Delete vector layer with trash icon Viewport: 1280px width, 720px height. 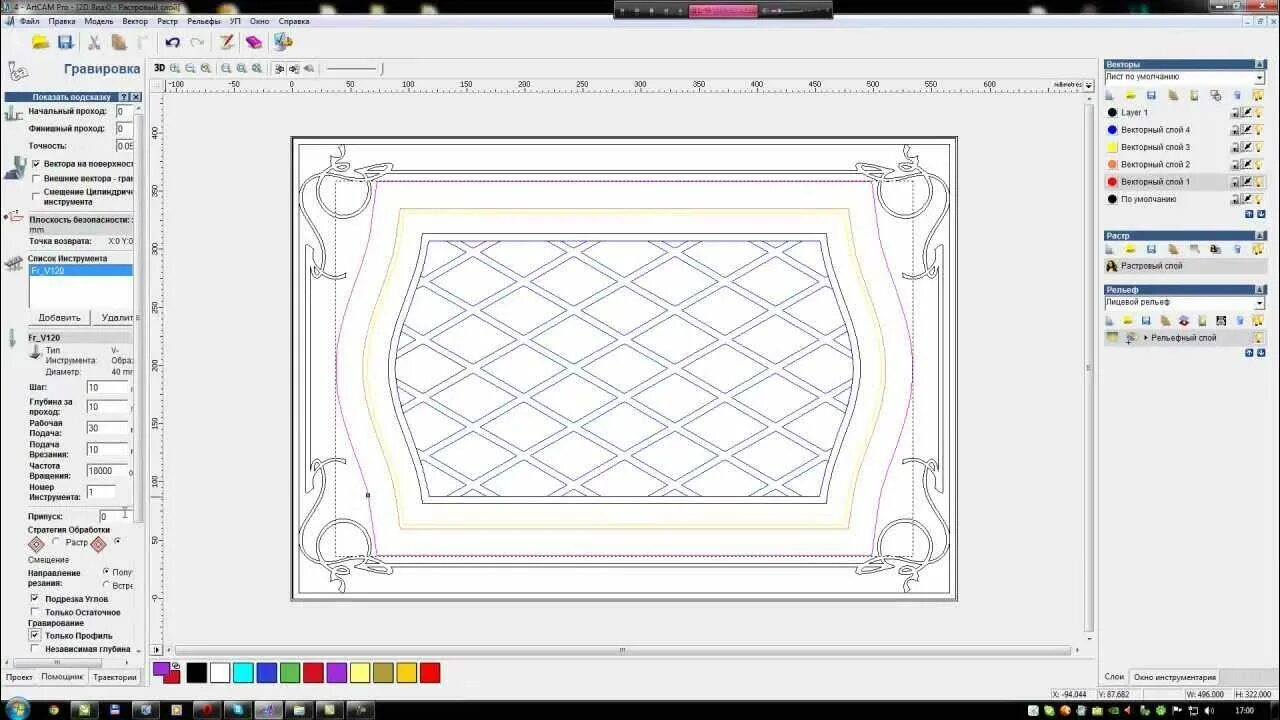(x=1237, y=95)
